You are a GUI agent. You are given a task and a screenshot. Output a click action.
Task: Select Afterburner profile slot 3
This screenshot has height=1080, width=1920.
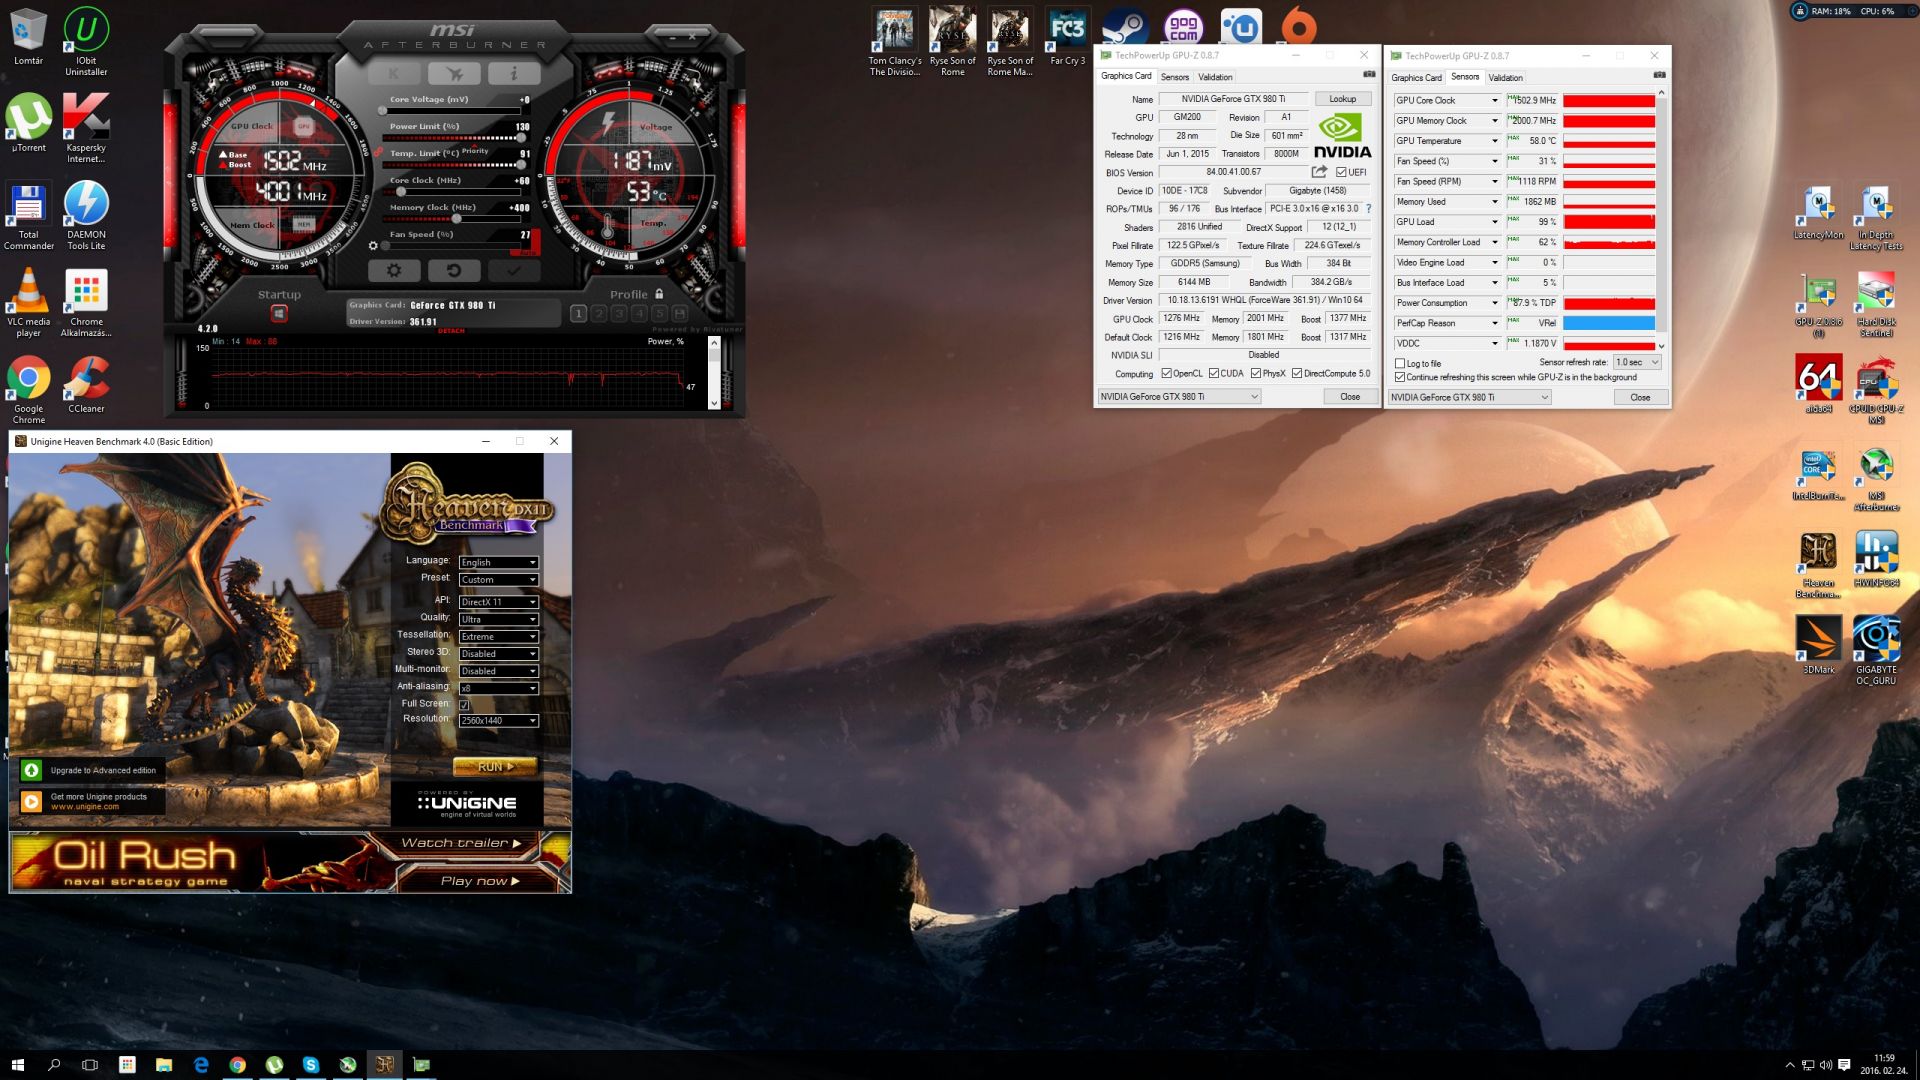tap(619, 314)
